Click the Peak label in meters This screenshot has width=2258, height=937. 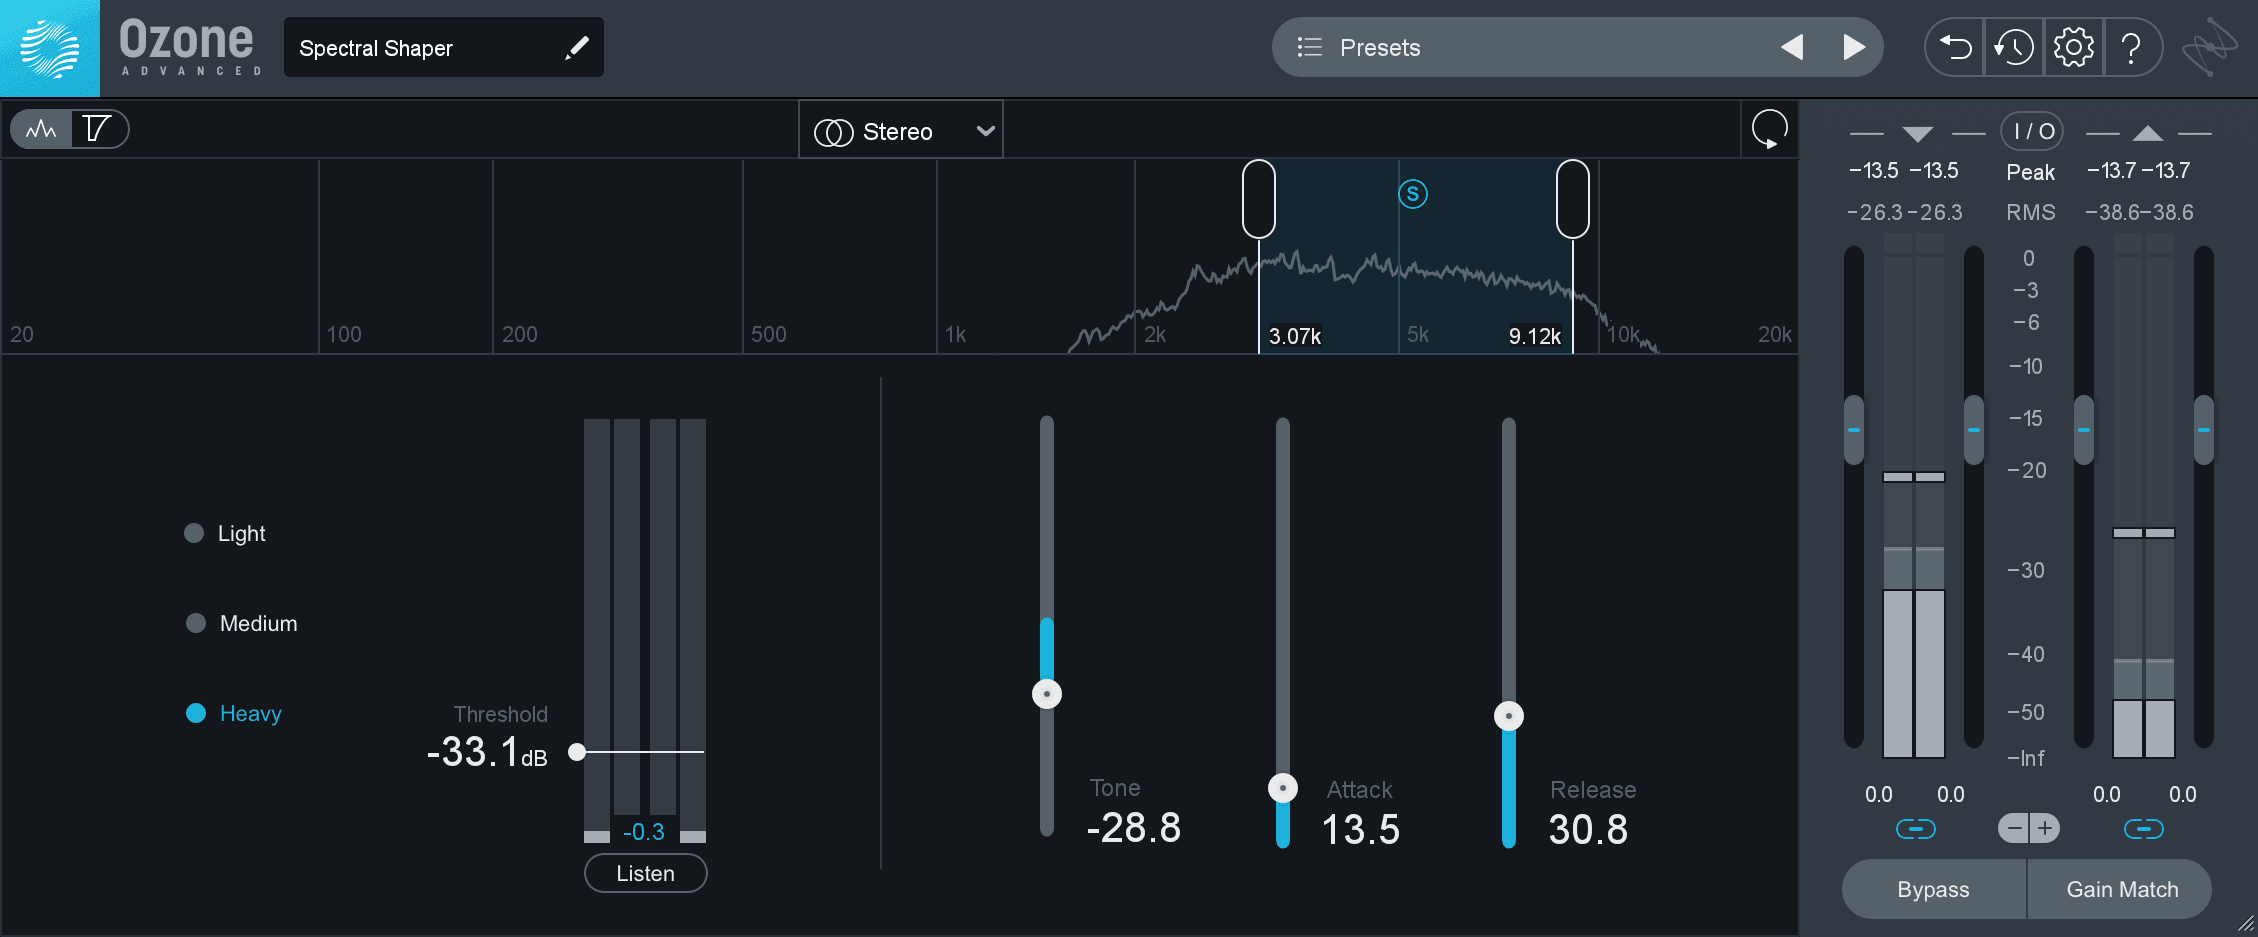[x=2031, y=172]
